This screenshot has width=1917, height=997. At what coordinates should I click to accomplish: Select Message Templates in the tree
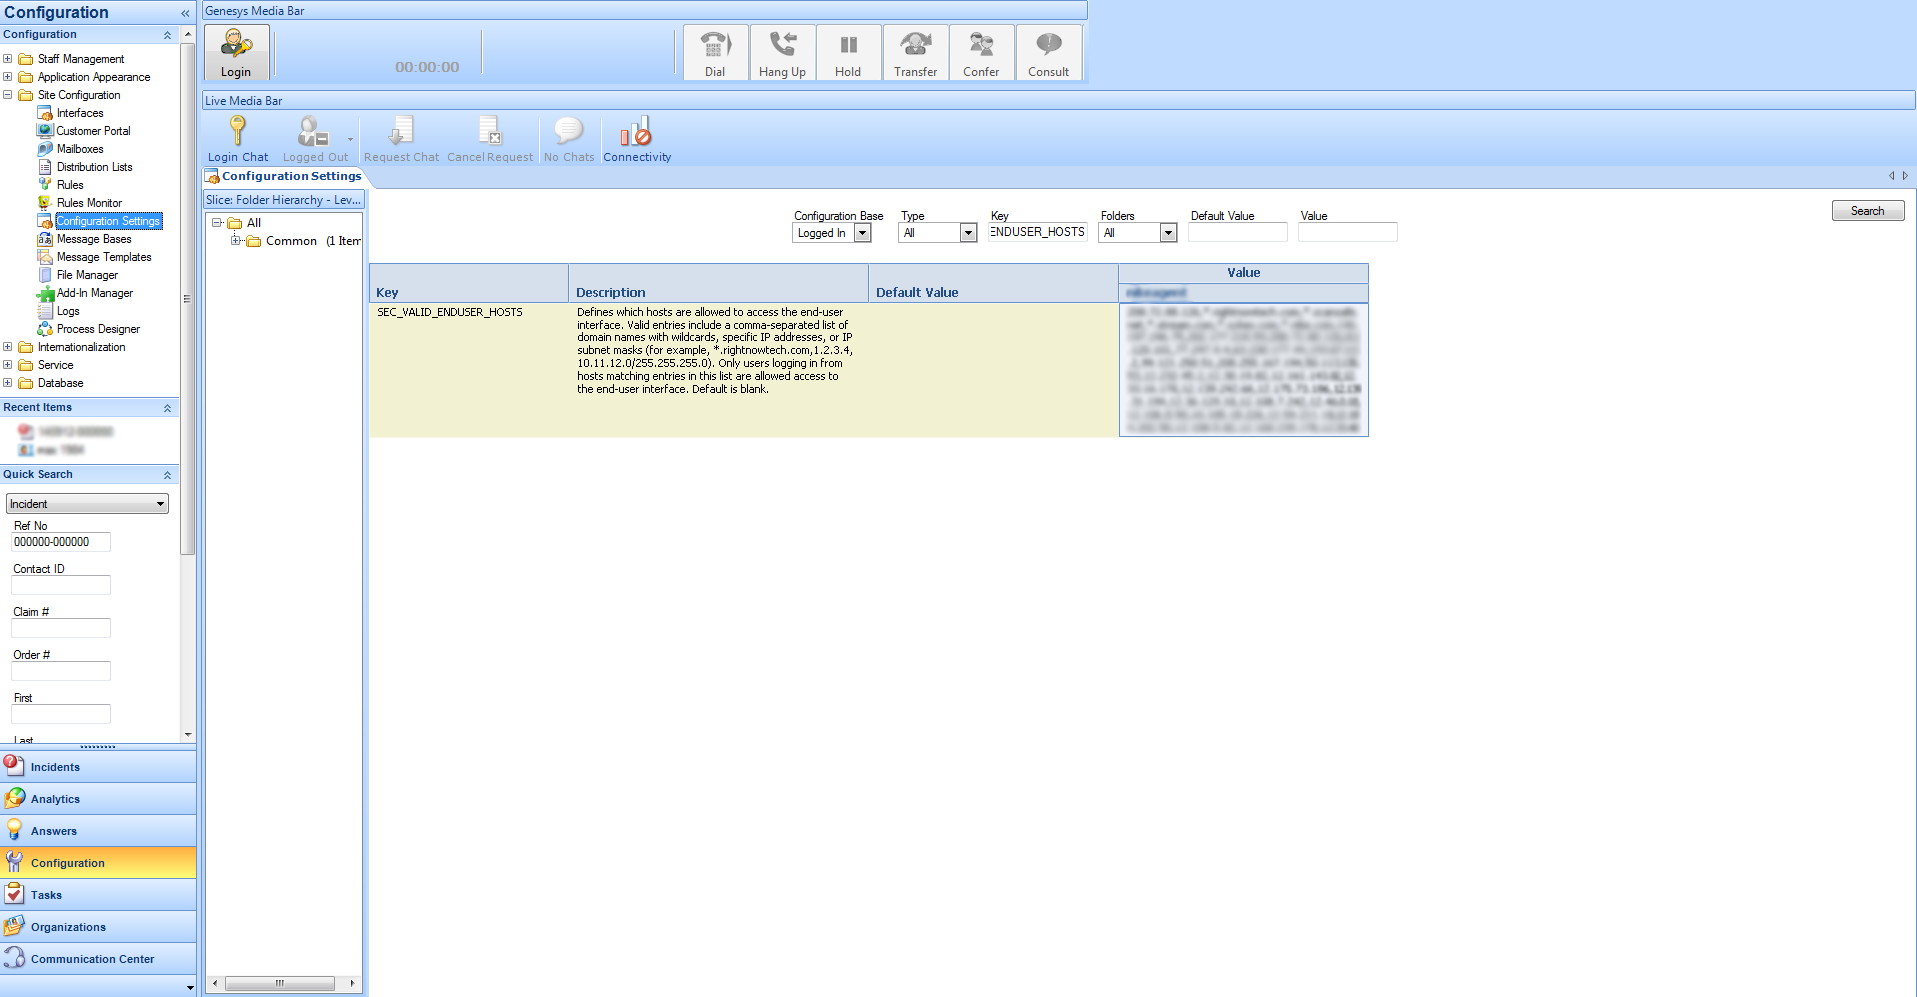coord(104,257)
